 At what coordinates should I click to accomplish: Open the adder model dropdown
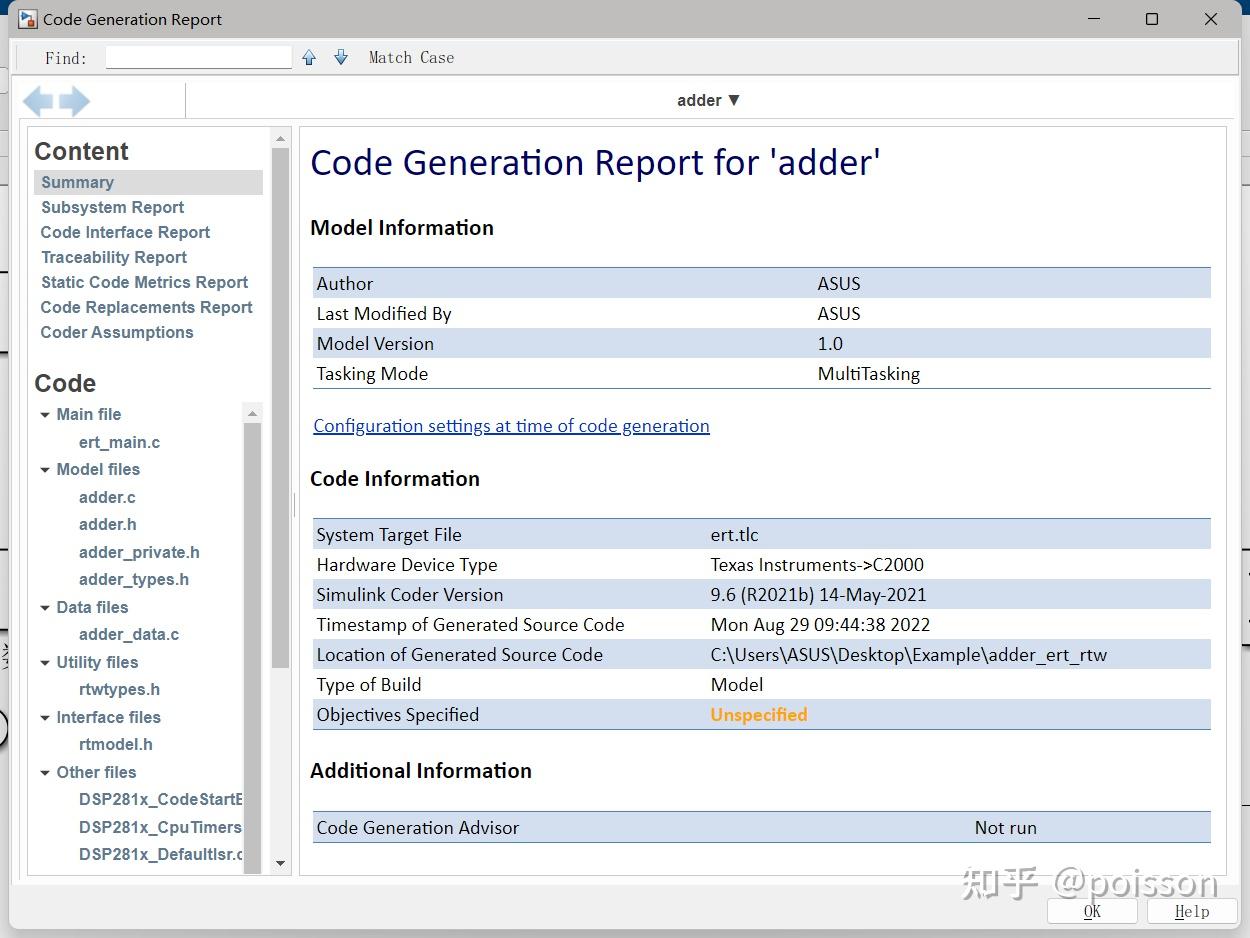pyautogui.click(x=708, y=100)
